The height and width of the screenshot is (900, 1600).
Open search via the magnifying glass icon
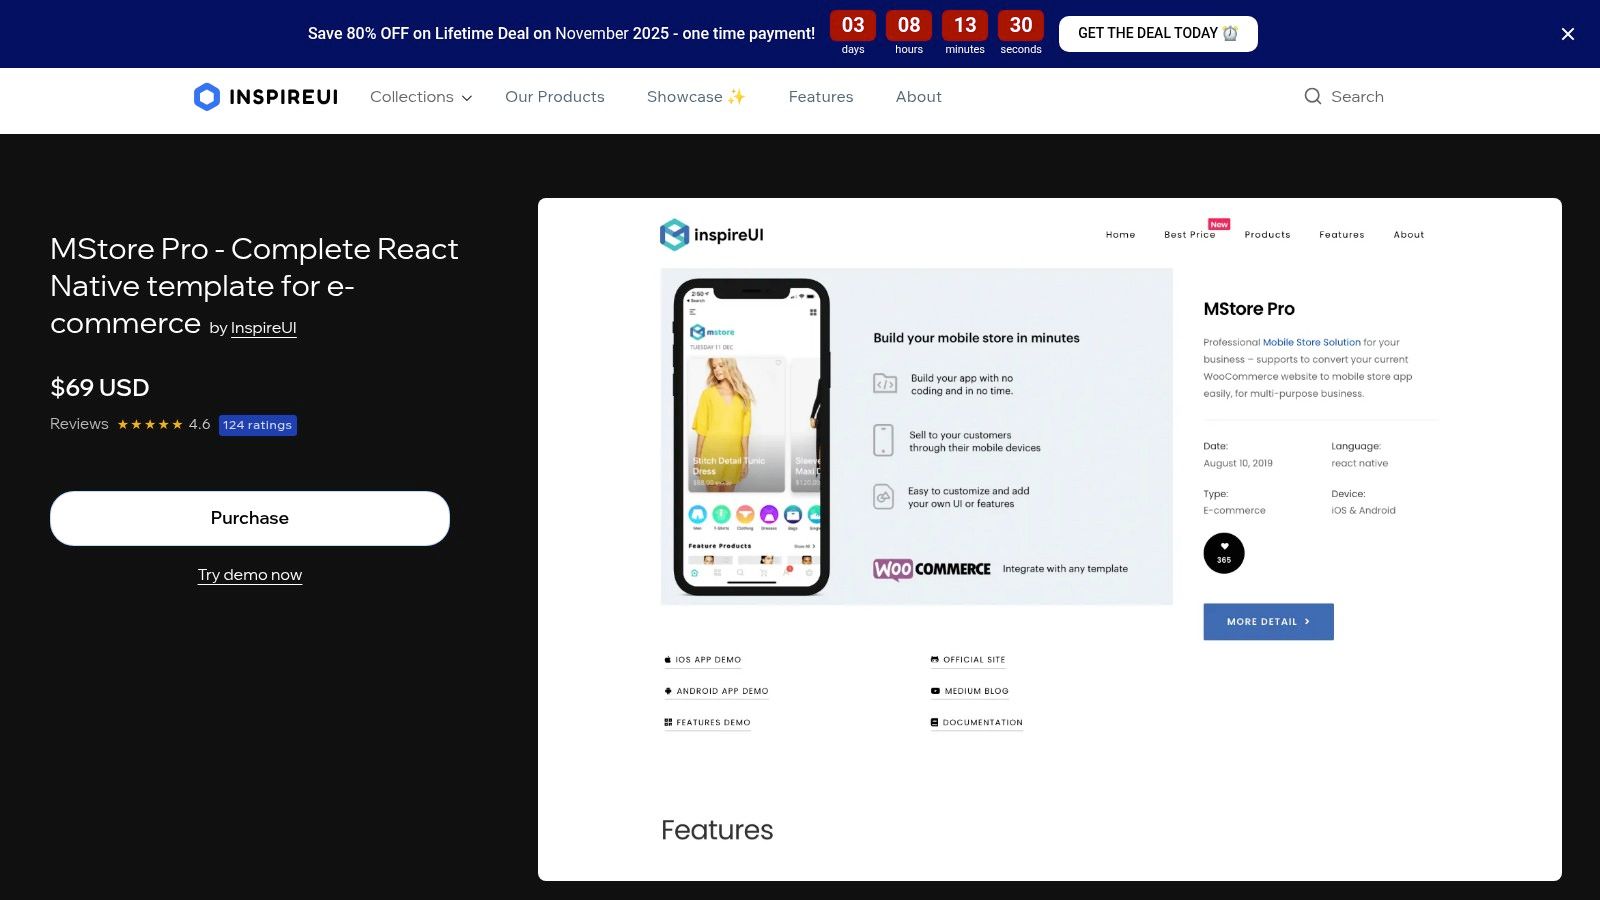1313,96
